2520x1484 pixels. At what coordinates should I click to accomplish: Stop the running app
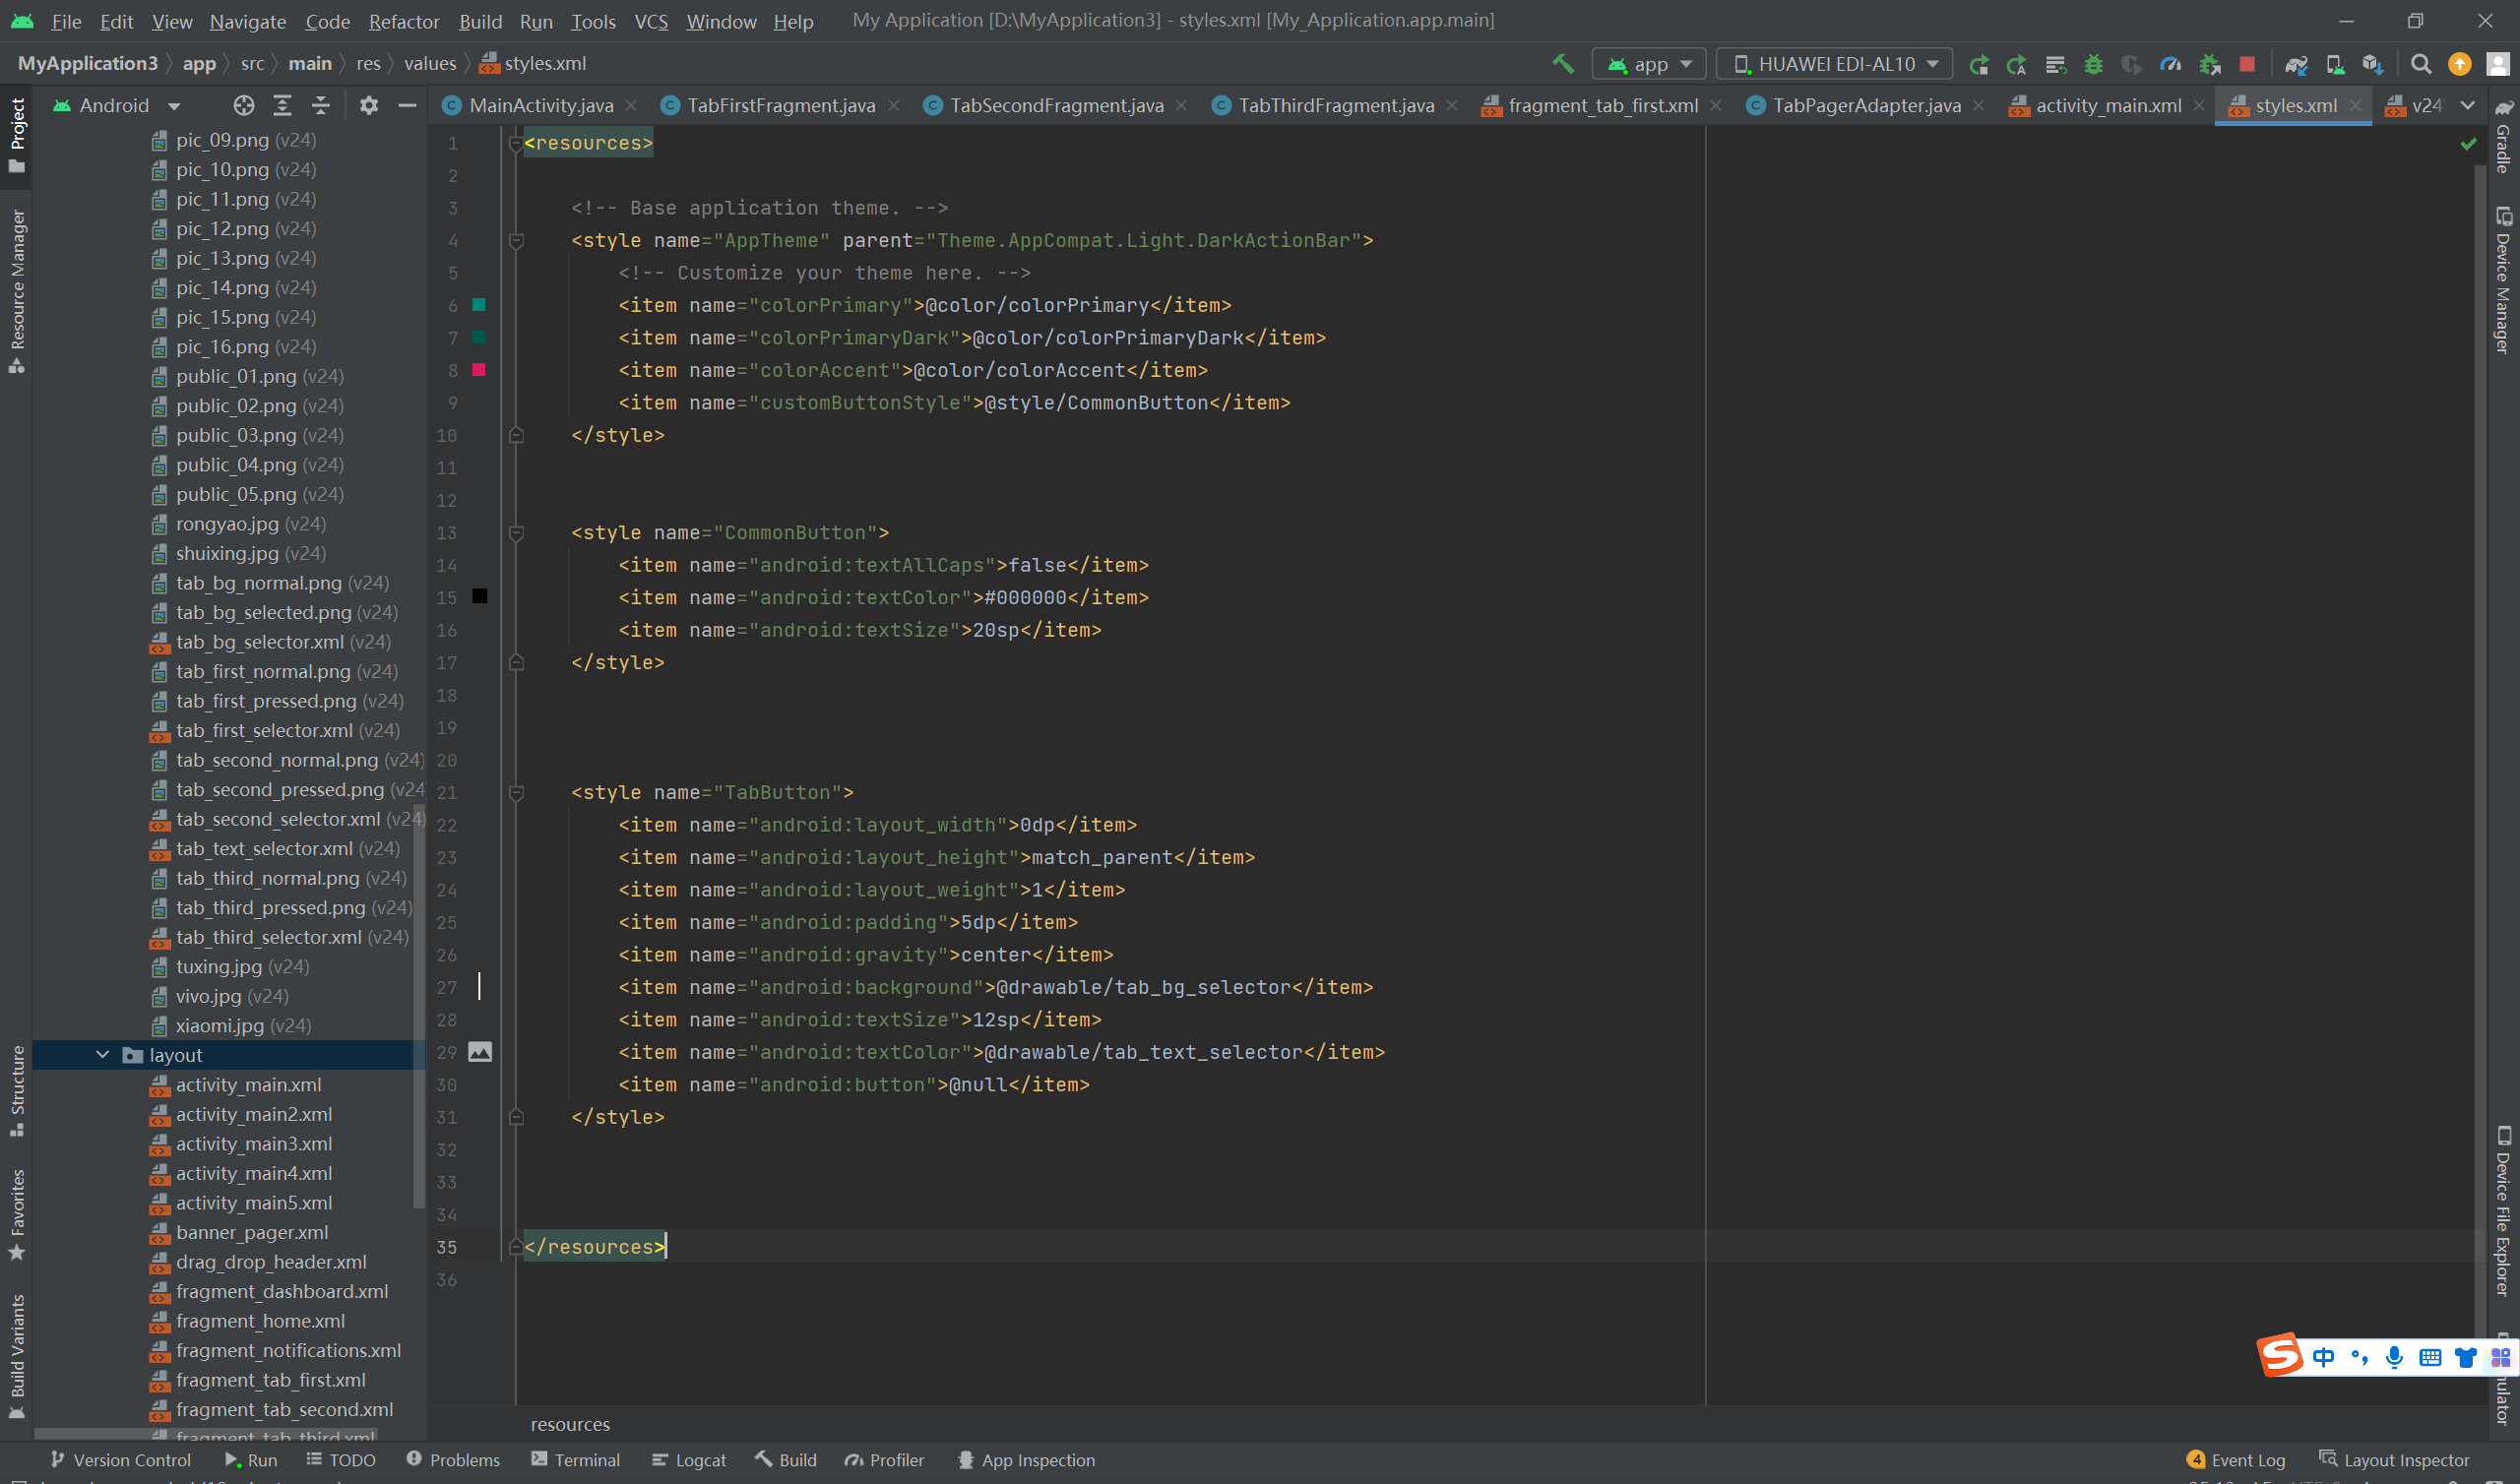2247,64
